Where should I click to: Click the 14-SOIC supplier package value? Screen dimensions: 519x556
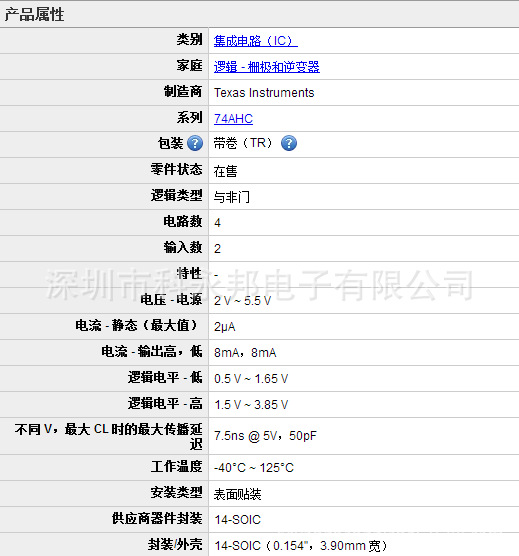point(237,520)
